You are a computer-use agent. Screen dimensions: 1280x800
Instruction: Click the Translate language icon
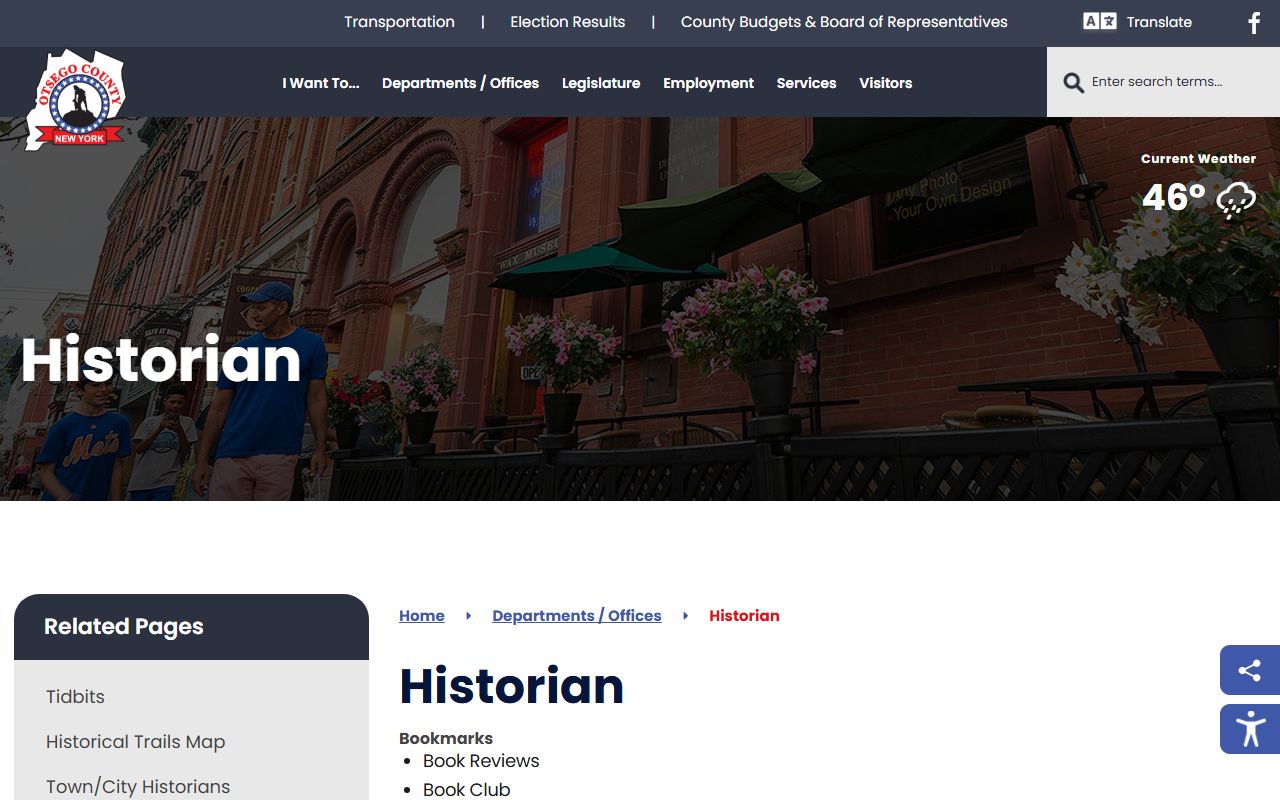1100,21
